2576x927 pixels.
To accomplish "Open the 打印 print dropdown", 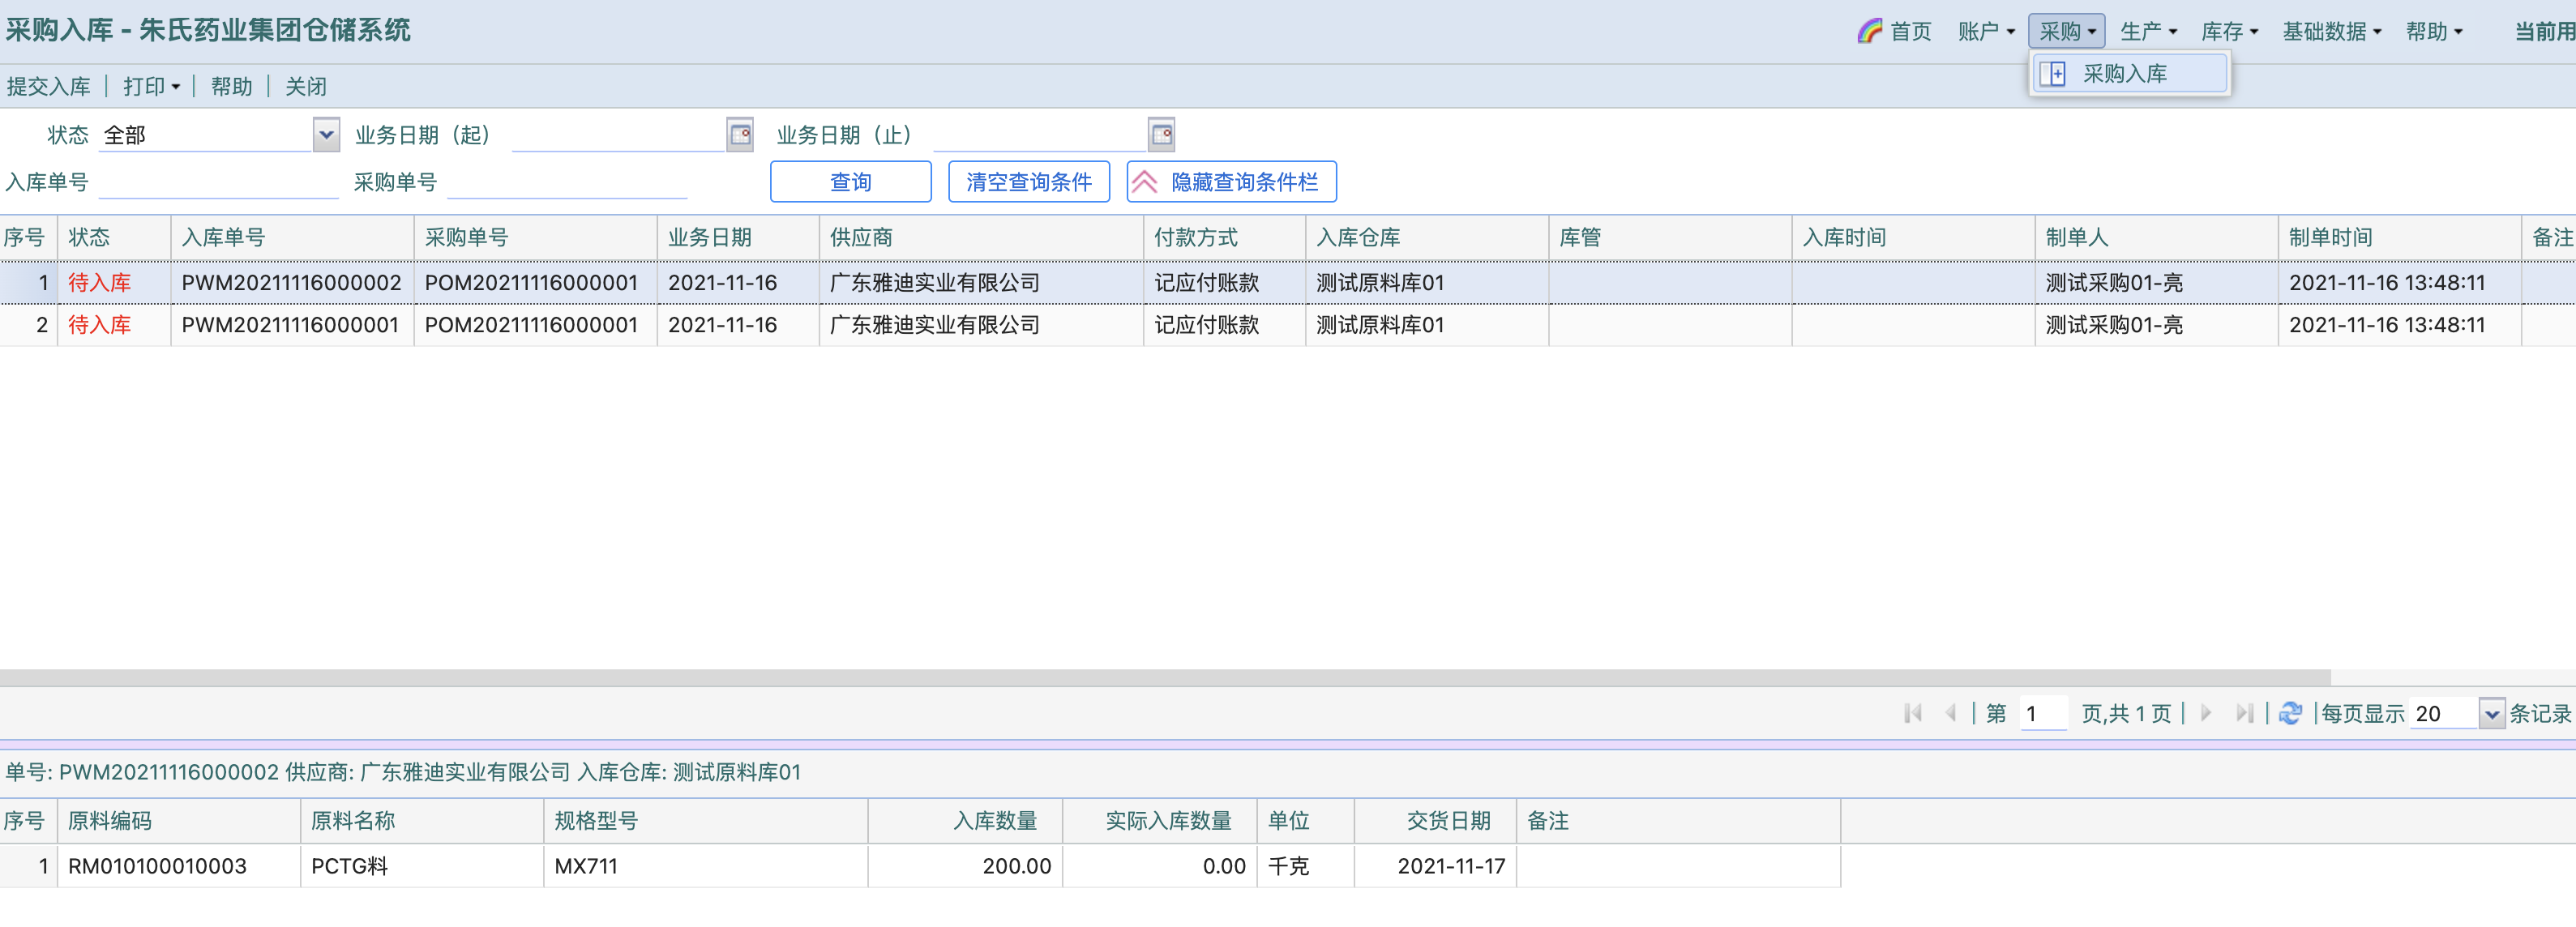I will point(151,86).
